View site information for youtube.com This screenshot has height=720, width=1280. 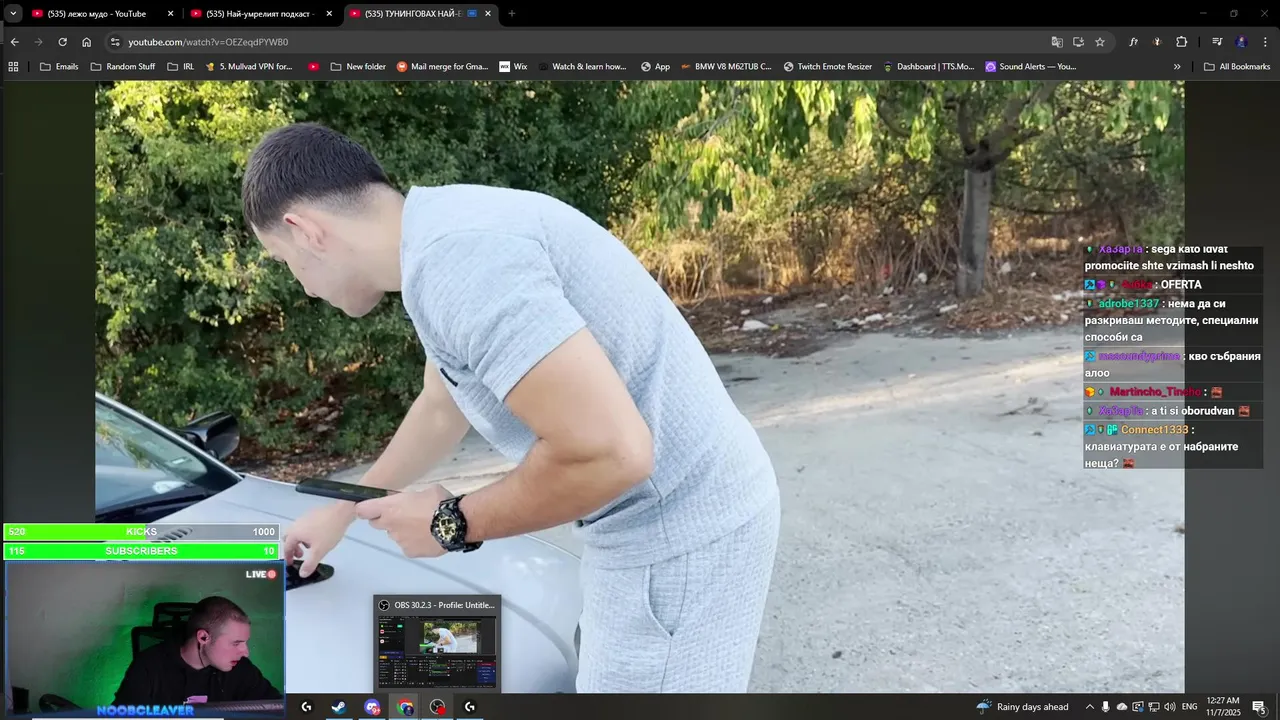(x=115, y=42)
